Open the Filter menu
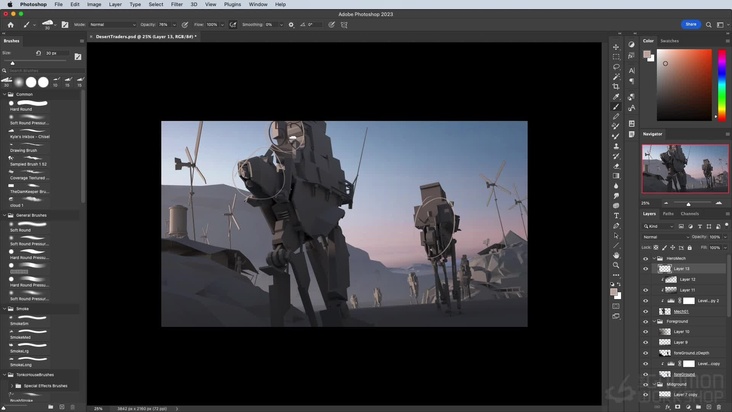This screenshot has height=412, width=732. click(x=176, y=4)
